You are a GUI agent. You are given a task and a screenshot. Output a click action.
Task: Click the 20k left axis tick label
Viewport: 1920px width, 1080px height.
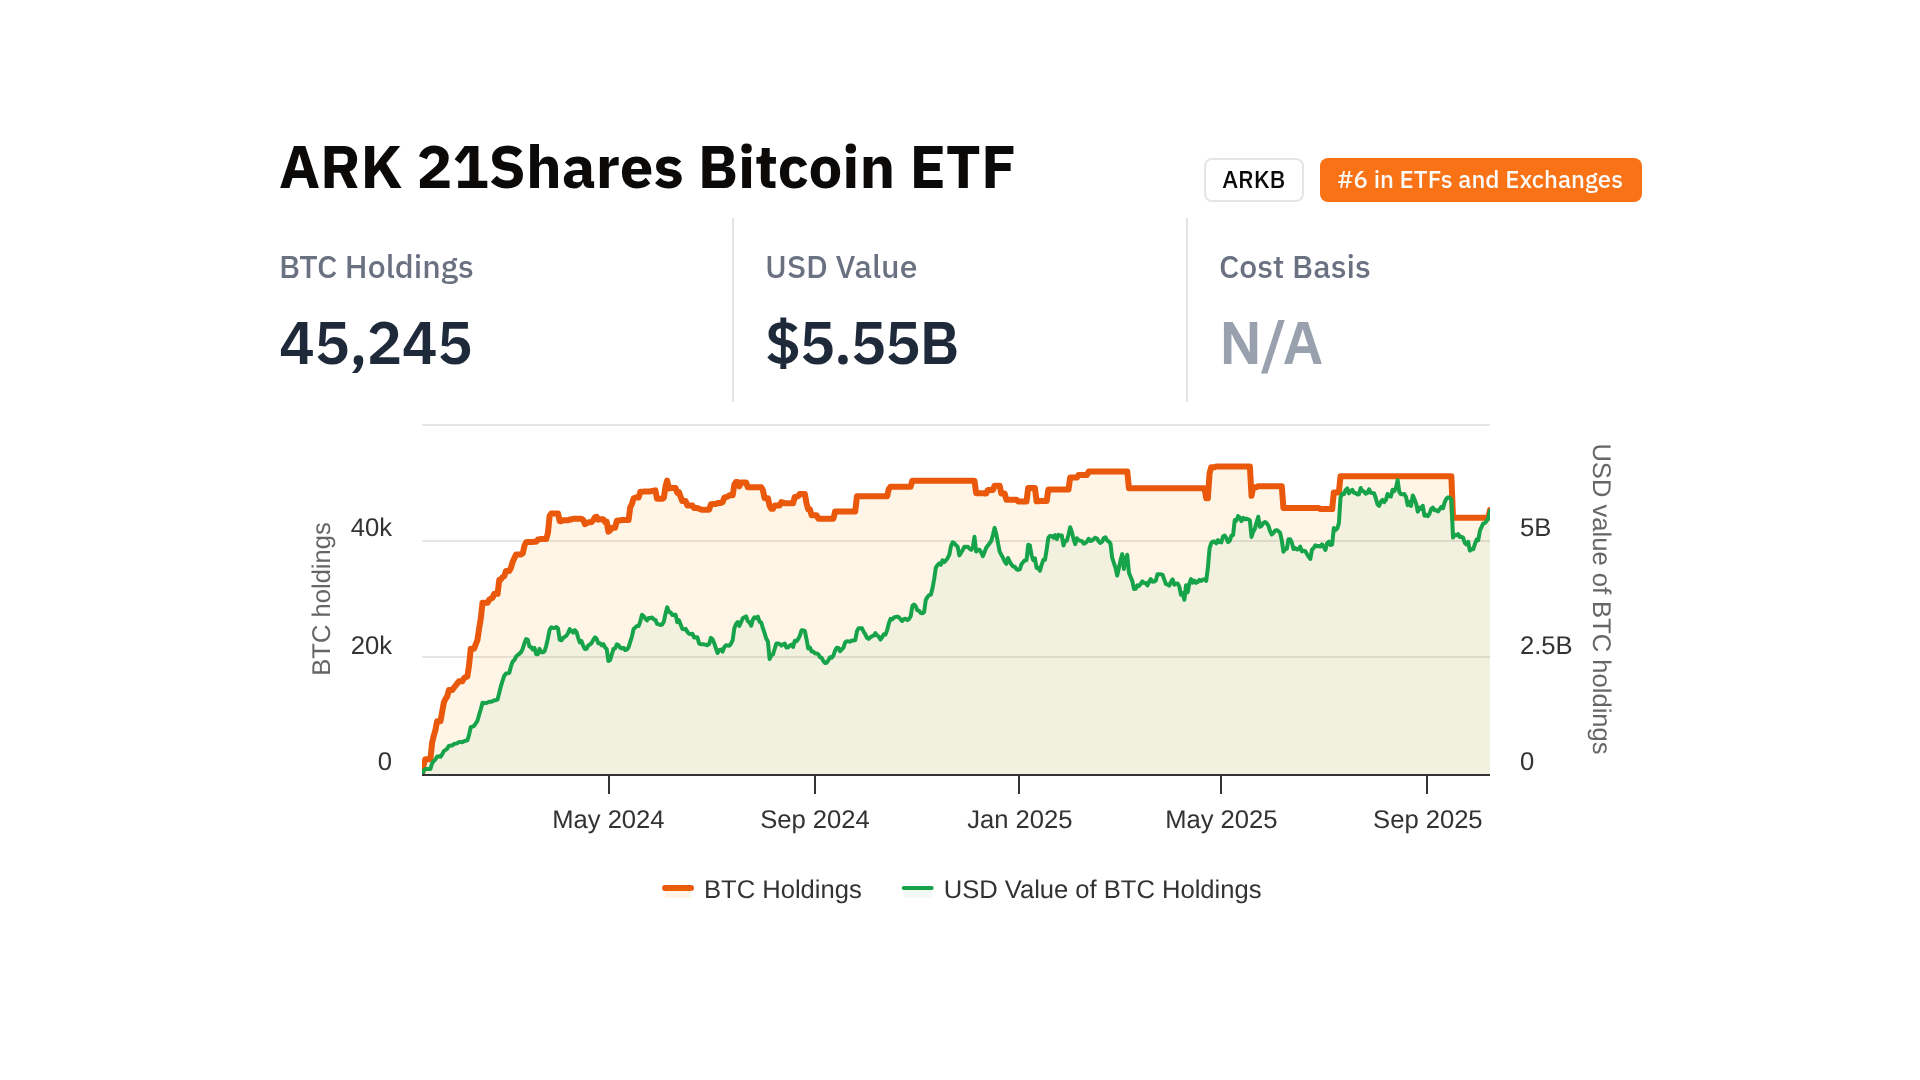(371, 646)
